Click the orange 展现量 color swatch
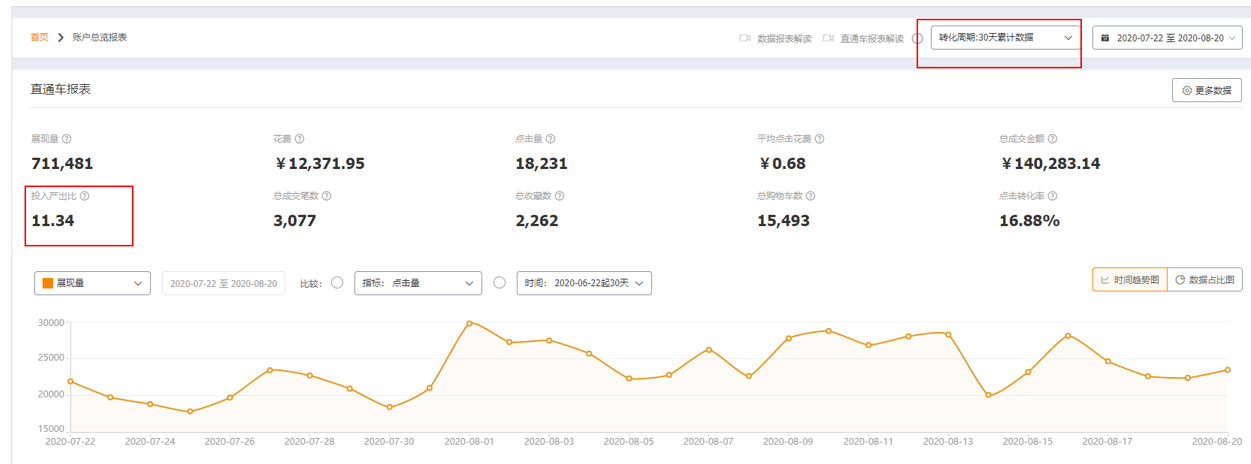Screen dimensions: 1251x464 point(47,283)
